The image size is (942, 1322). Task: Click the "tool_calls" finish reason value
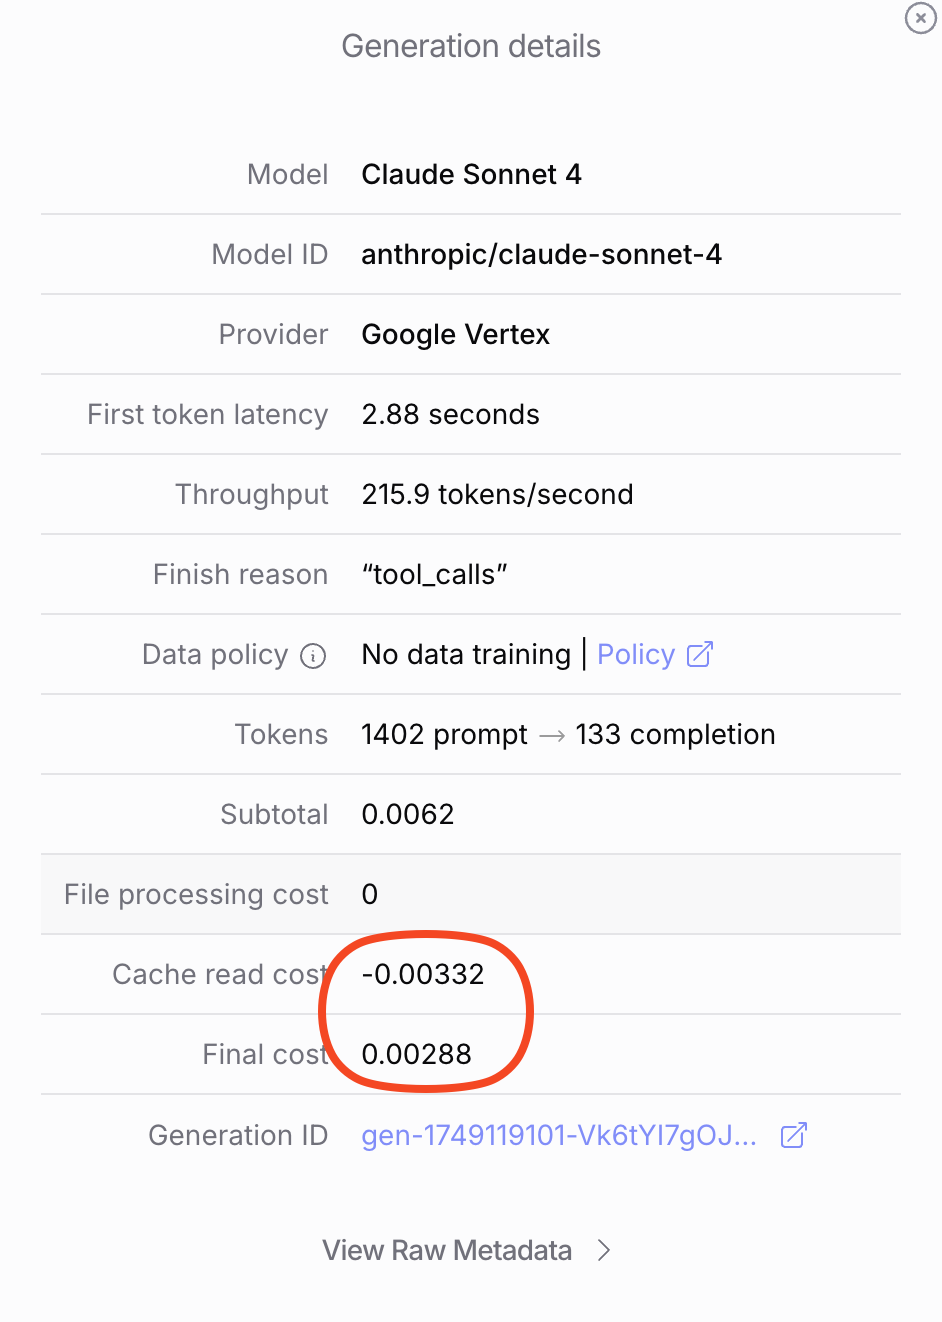434,574
